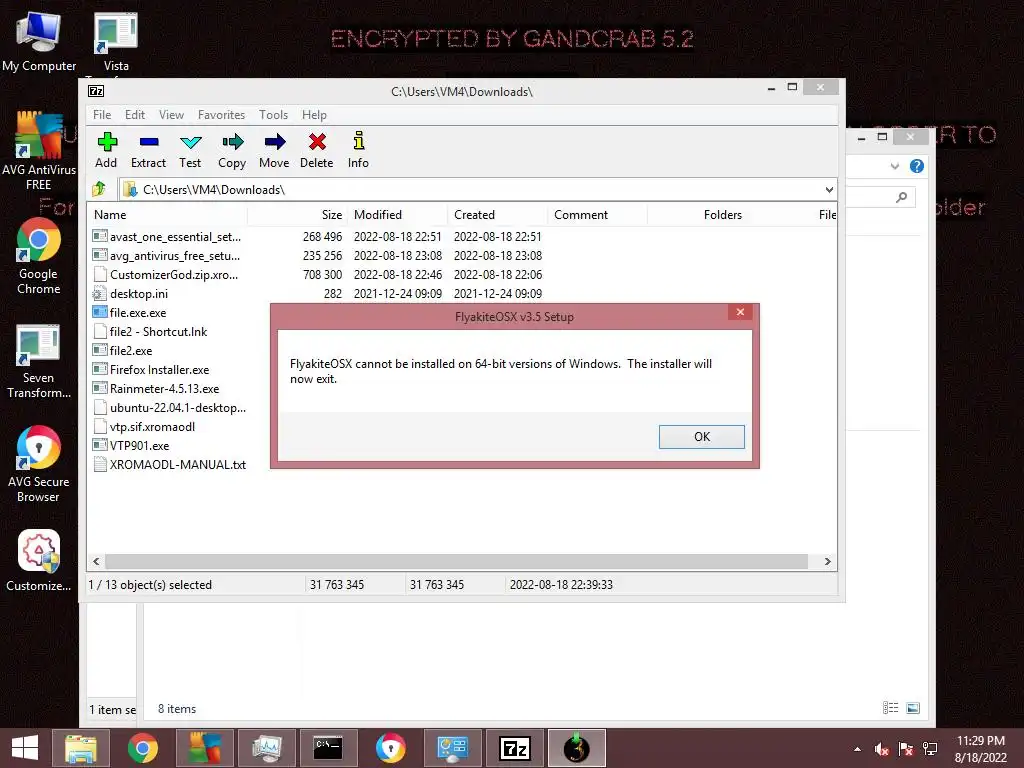Click the scrollbar left arrow

coord(96,562)
